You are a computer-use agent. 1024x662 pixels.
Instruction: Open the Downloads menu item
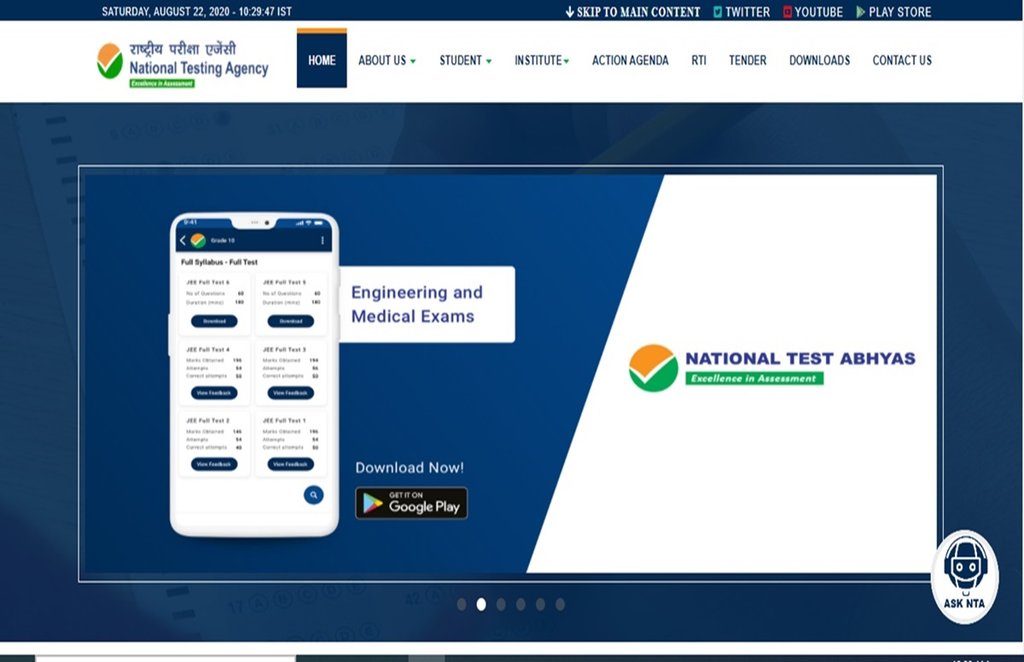coord(819,60)
